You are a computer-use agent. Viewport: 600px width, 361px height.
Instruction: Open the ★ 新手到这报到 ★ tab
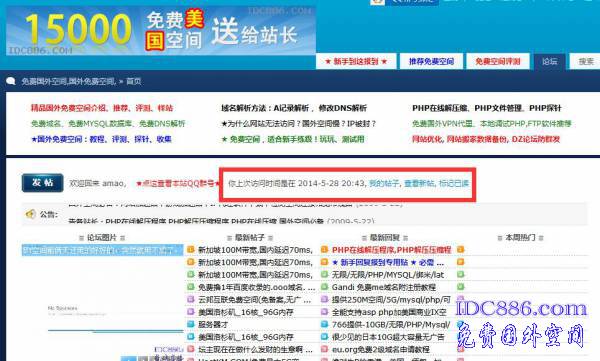coord(356,61)
